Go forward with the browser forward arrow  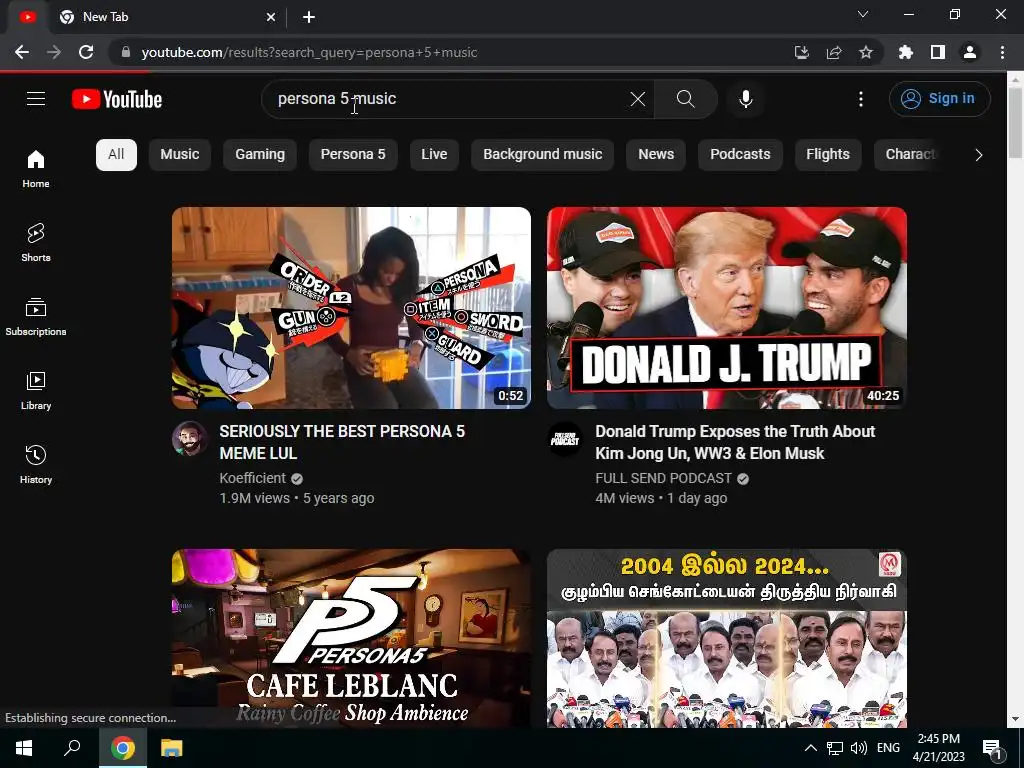[x=54, y=52]
